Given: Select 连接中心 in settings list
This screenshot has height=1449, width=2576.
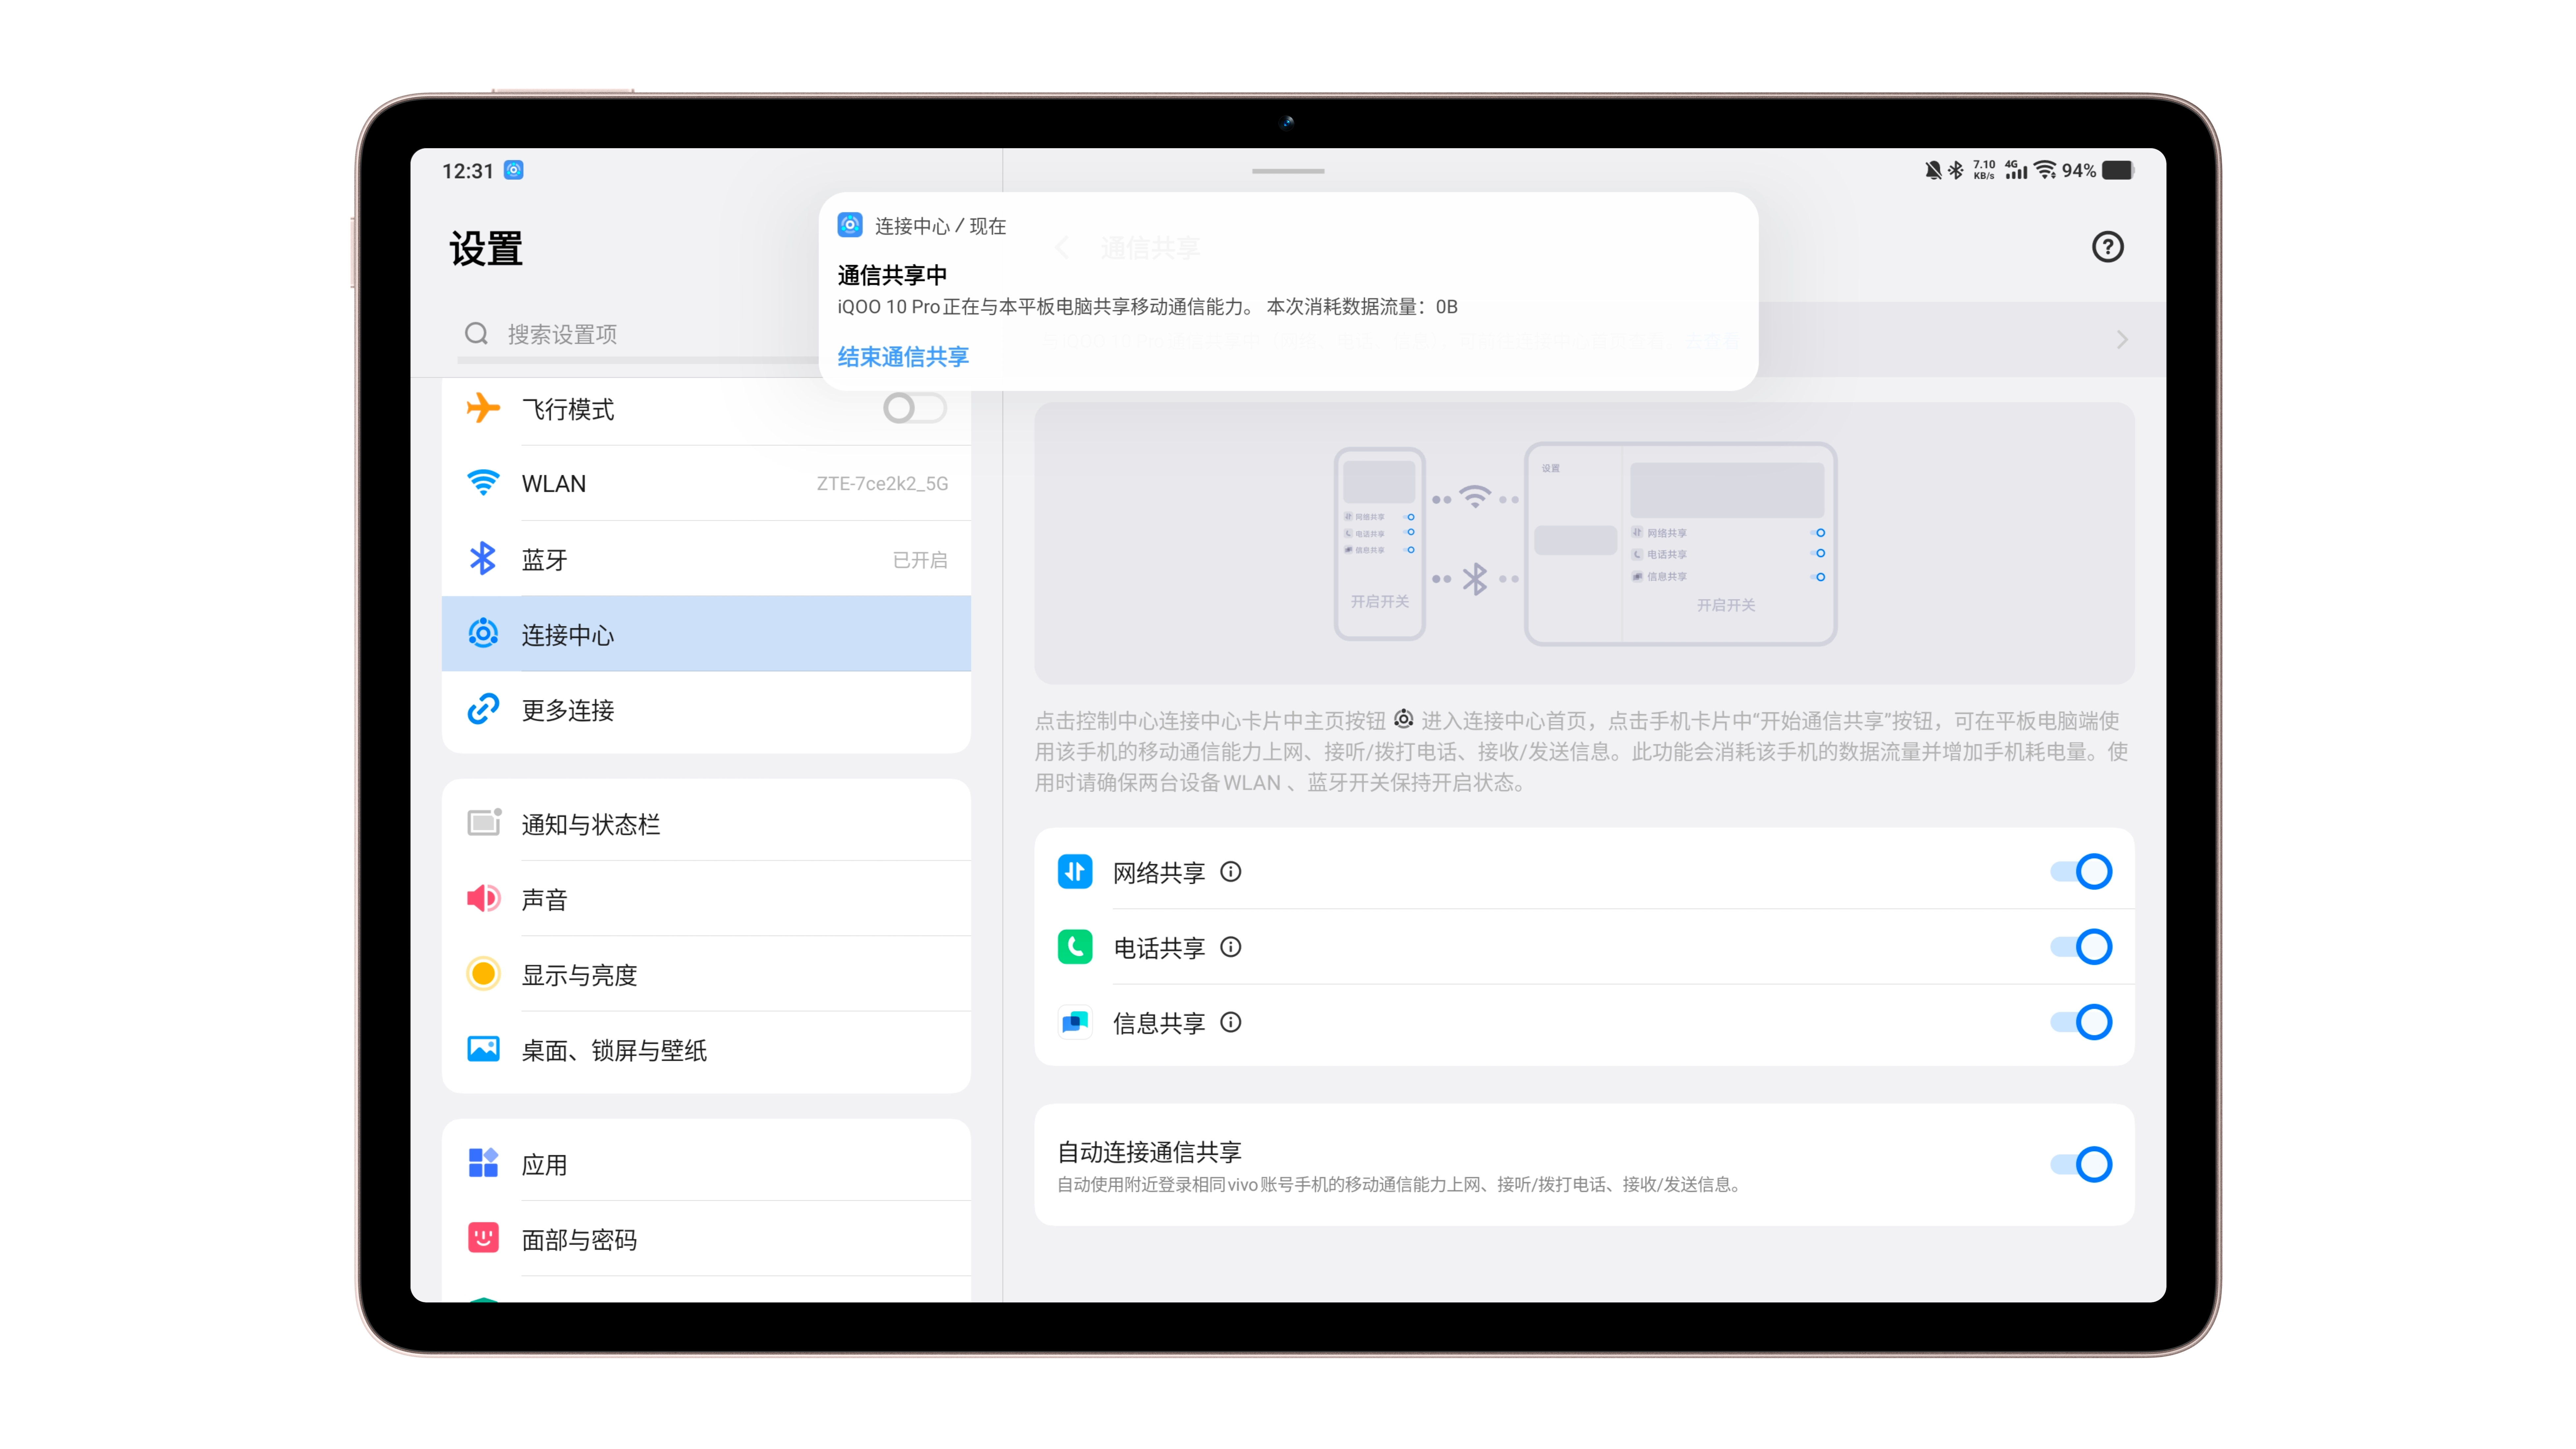Looking at the screenshot, I should pyautogui.click(x=706, y=634).
